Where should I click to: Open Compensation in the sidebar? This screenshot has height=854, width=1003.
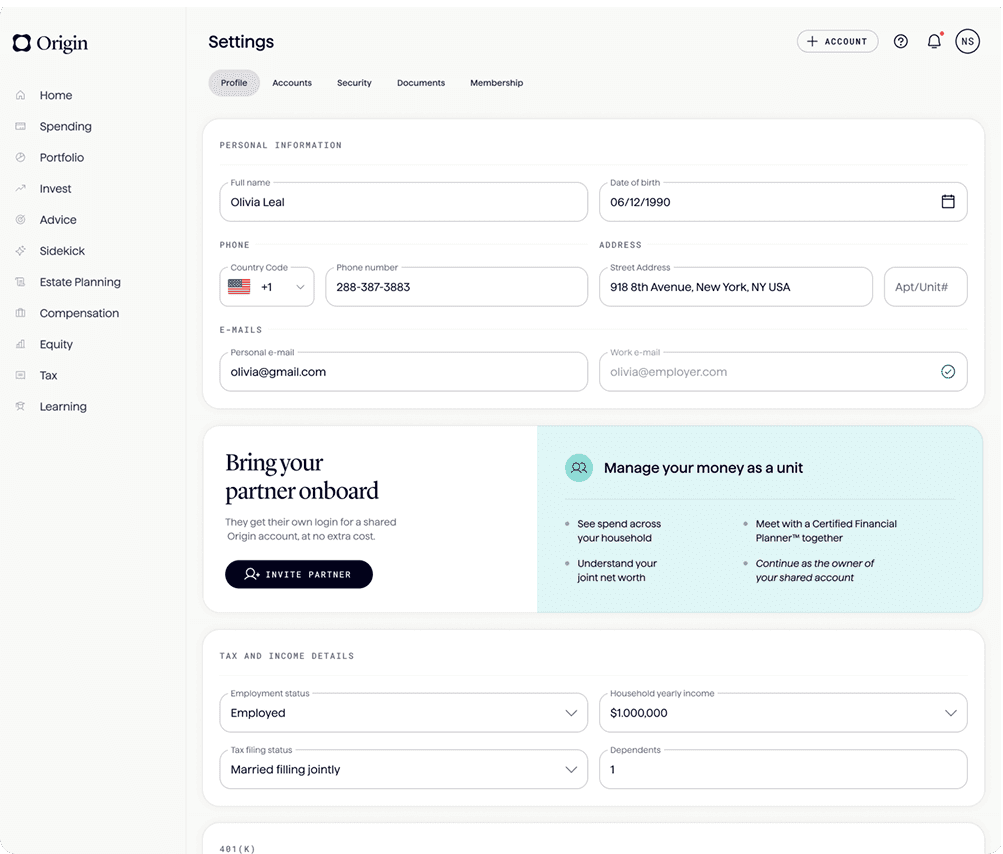pos(79,313)
